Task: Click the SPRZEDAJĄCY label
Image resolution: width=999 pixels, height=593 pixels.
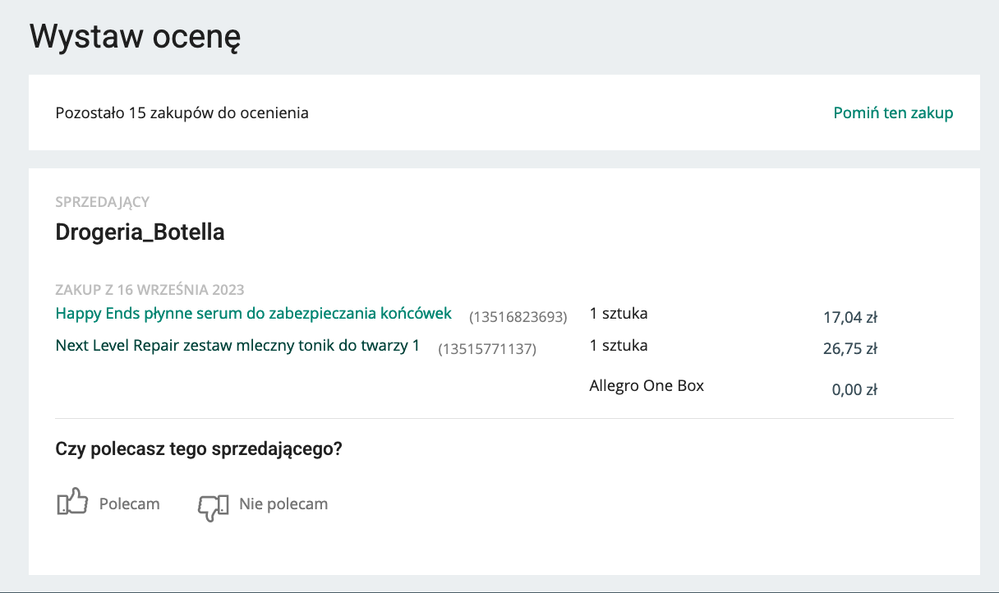Action: coord(103,202)
